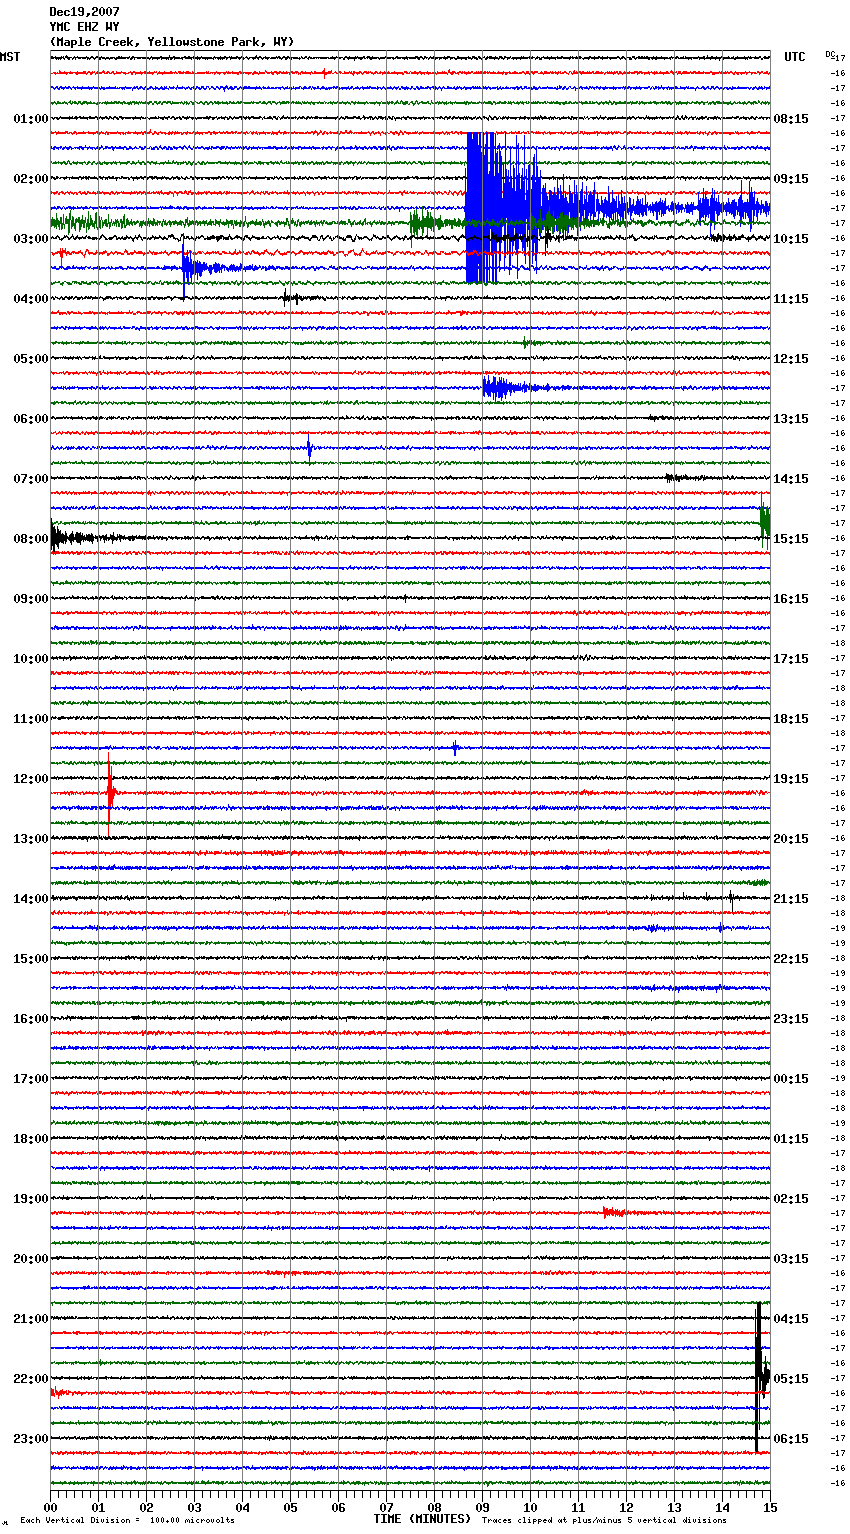Click the UTC timezone label
This screenshot has width=850, height=1534.
(795, 57)
